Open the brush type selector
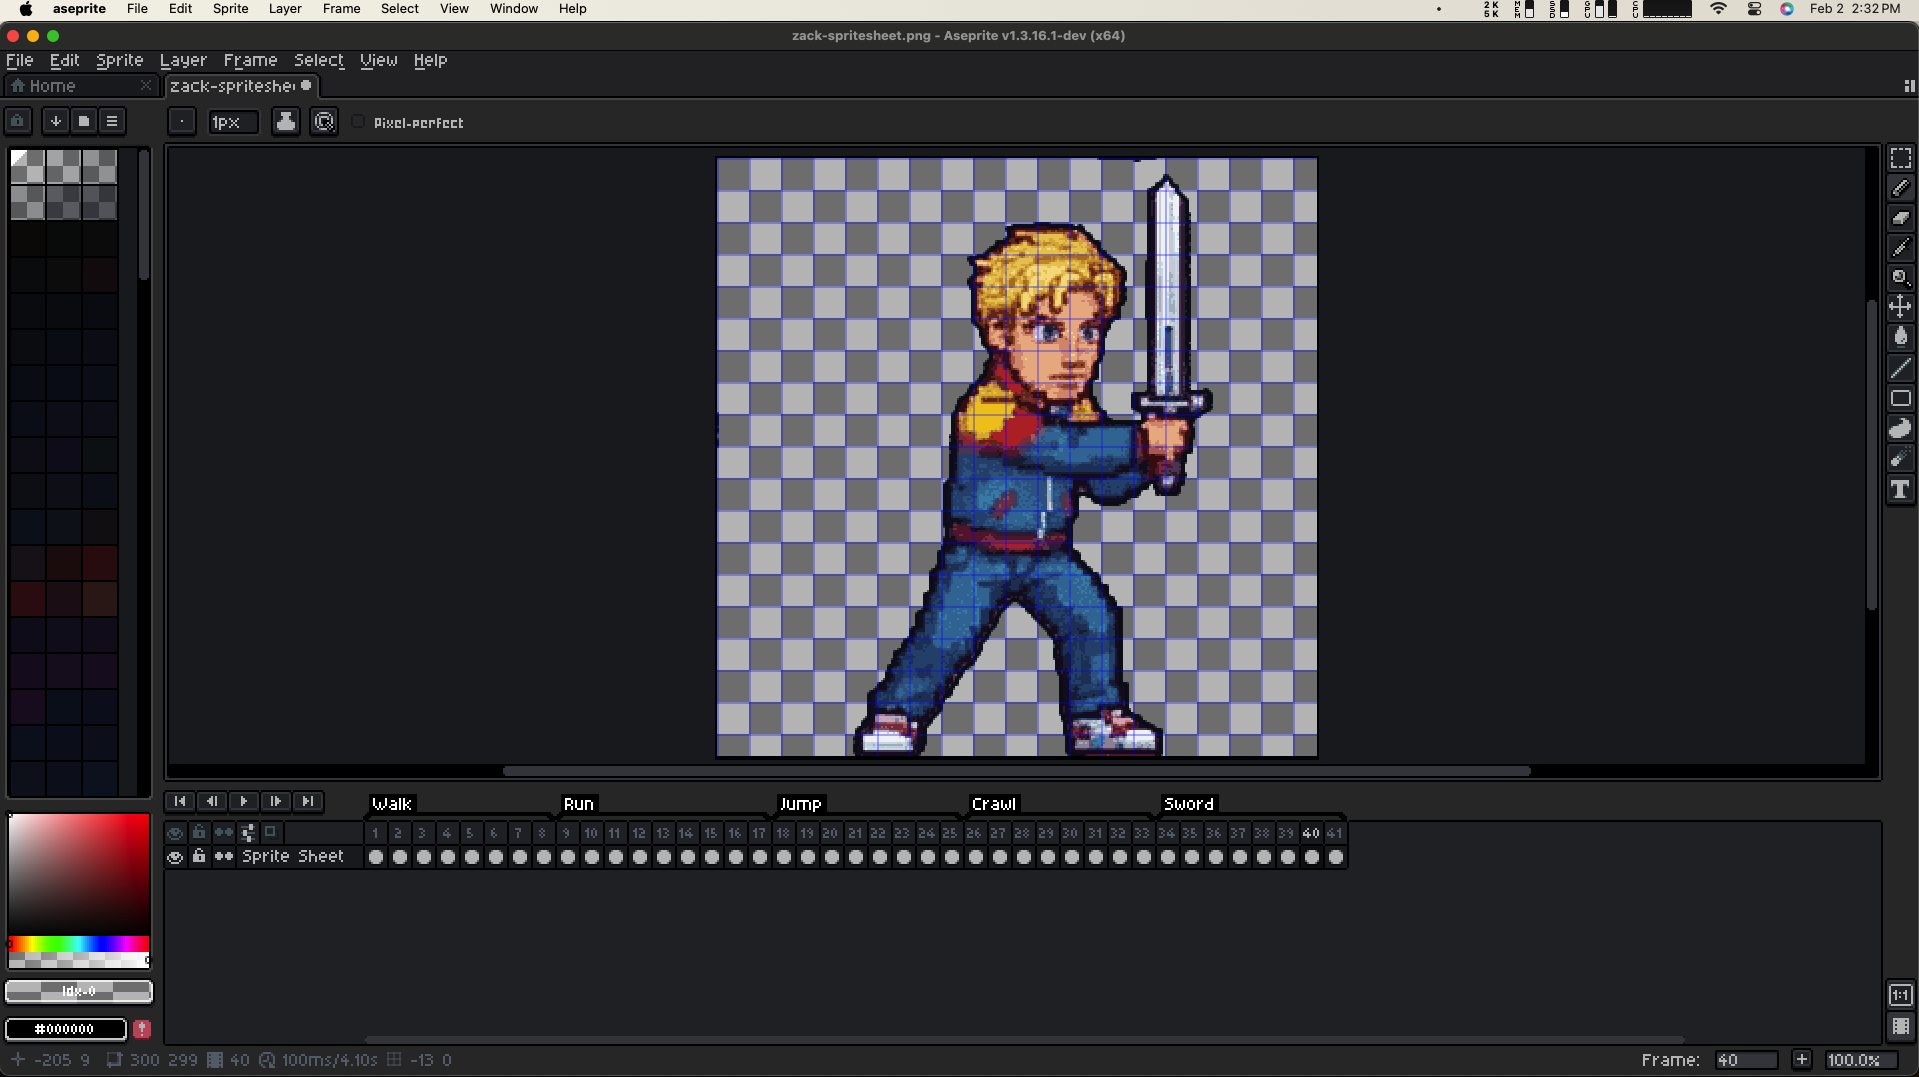This screenshot has width=1919, height=1077. coord(182,121)
